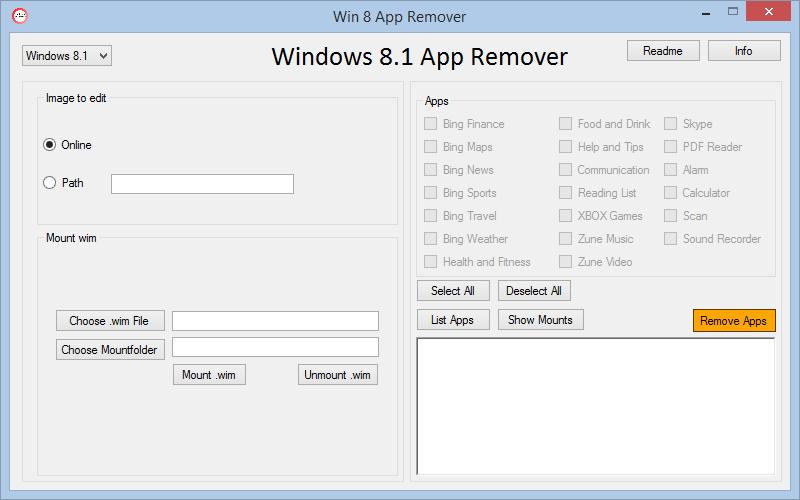Viewport: 800px width, 500px height.
Task: Check the Bing News checkbox
Action: [431, 170]
